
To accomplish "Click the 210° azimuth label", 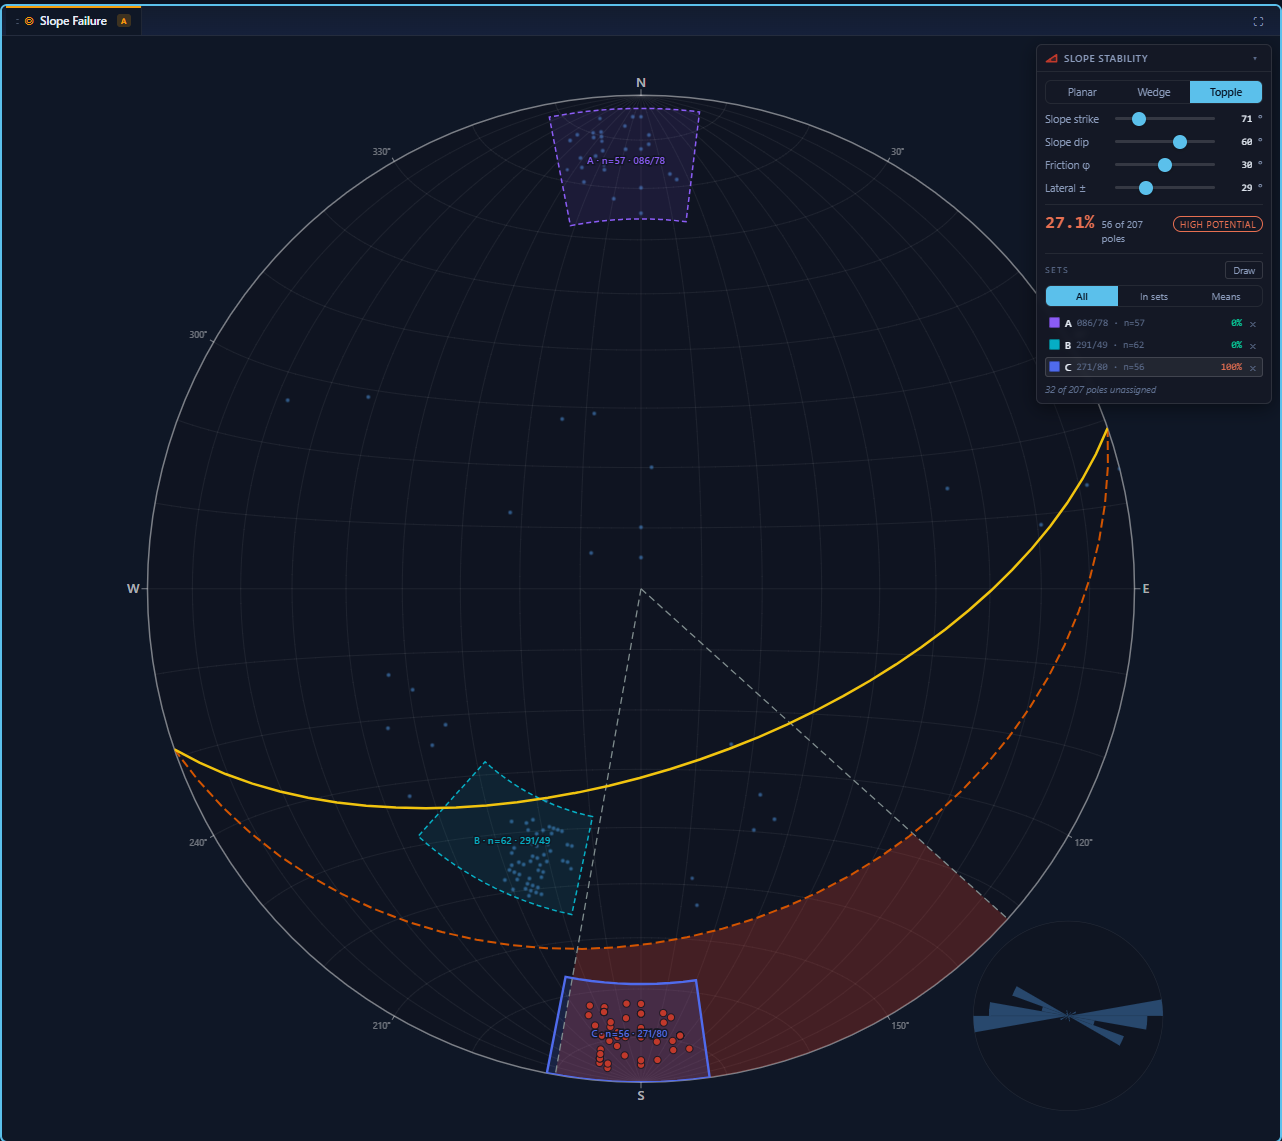I will point(382,1025).
